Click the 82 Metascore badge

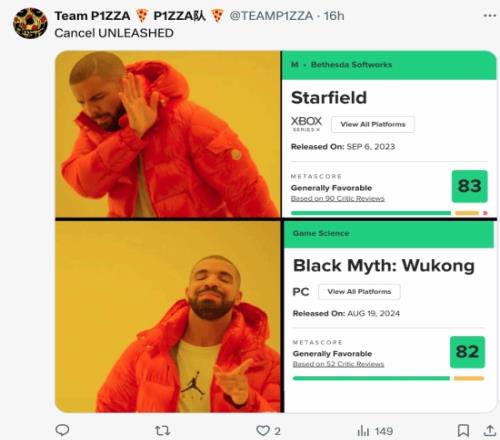pos(467,352)
